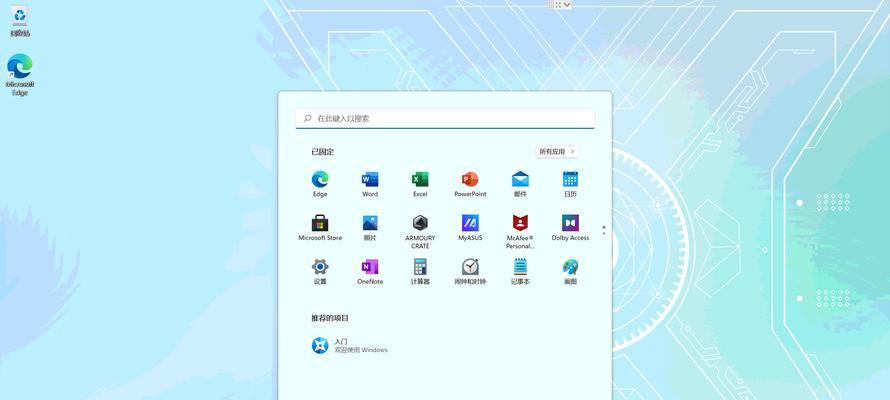The width and height of the screenshot is (890, 400).
Task: Click the grid icon at the top center
Action: (x=558, y=5)
